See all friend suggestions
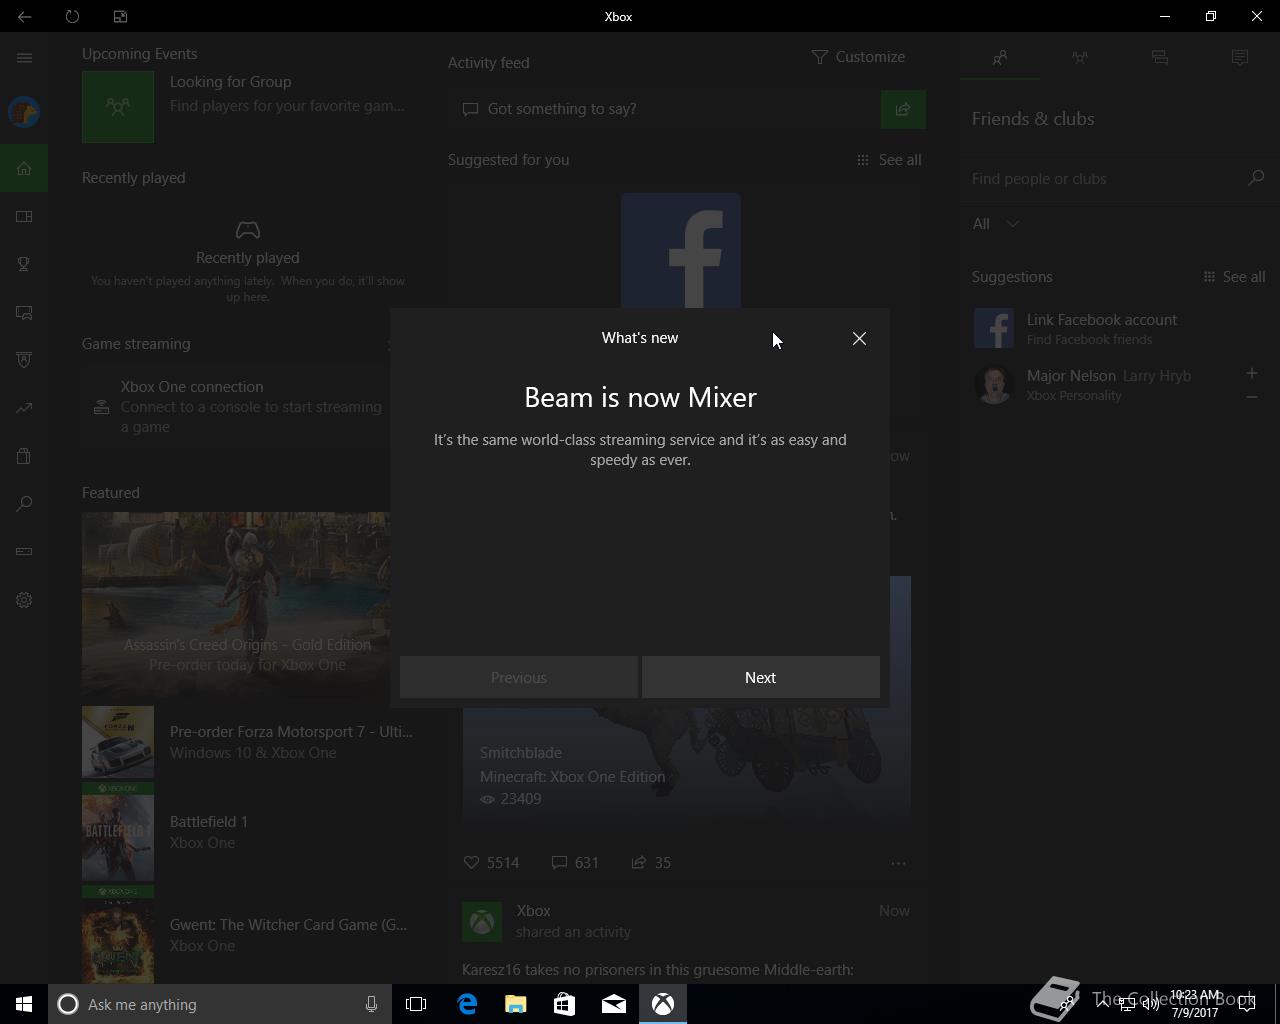 1234,277
